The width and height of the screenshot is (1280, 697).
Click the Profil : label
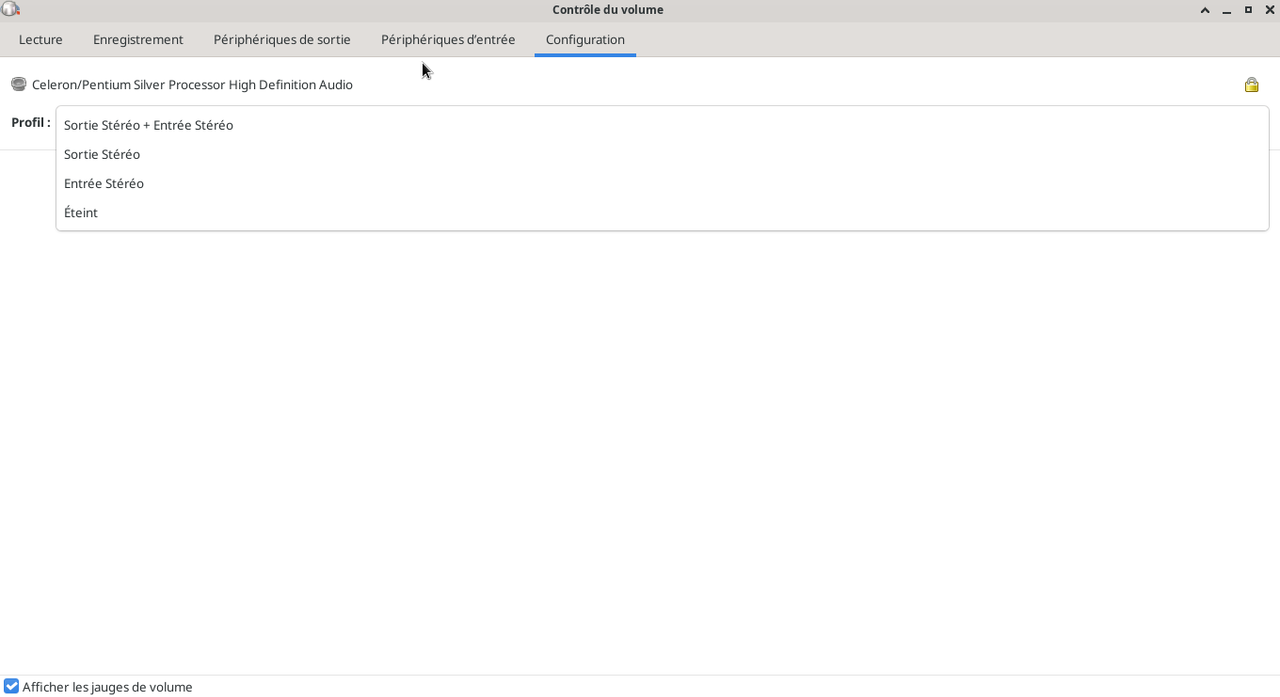coord(31,122)
